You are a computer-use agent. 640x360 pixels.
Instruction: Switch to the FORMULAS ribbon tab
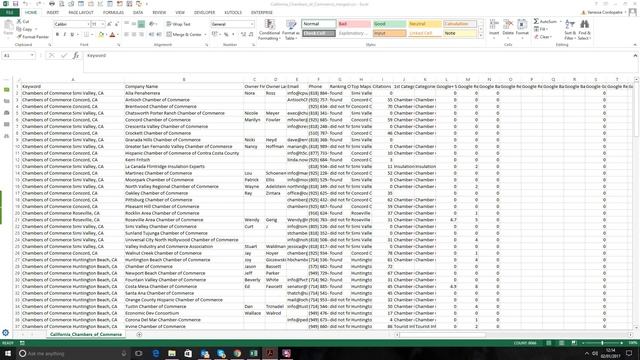tap(113, 13)
